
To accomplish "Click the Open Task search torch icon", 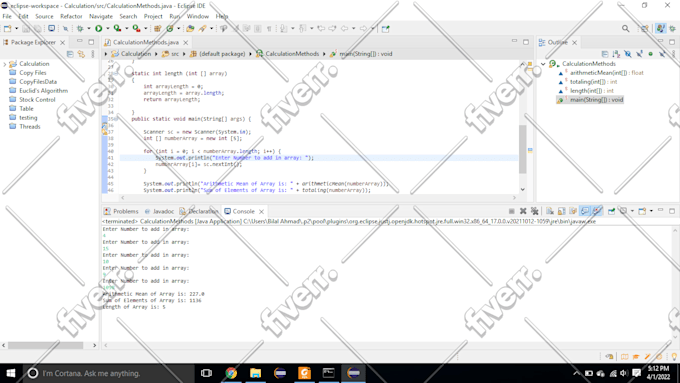I will point(203,28).
